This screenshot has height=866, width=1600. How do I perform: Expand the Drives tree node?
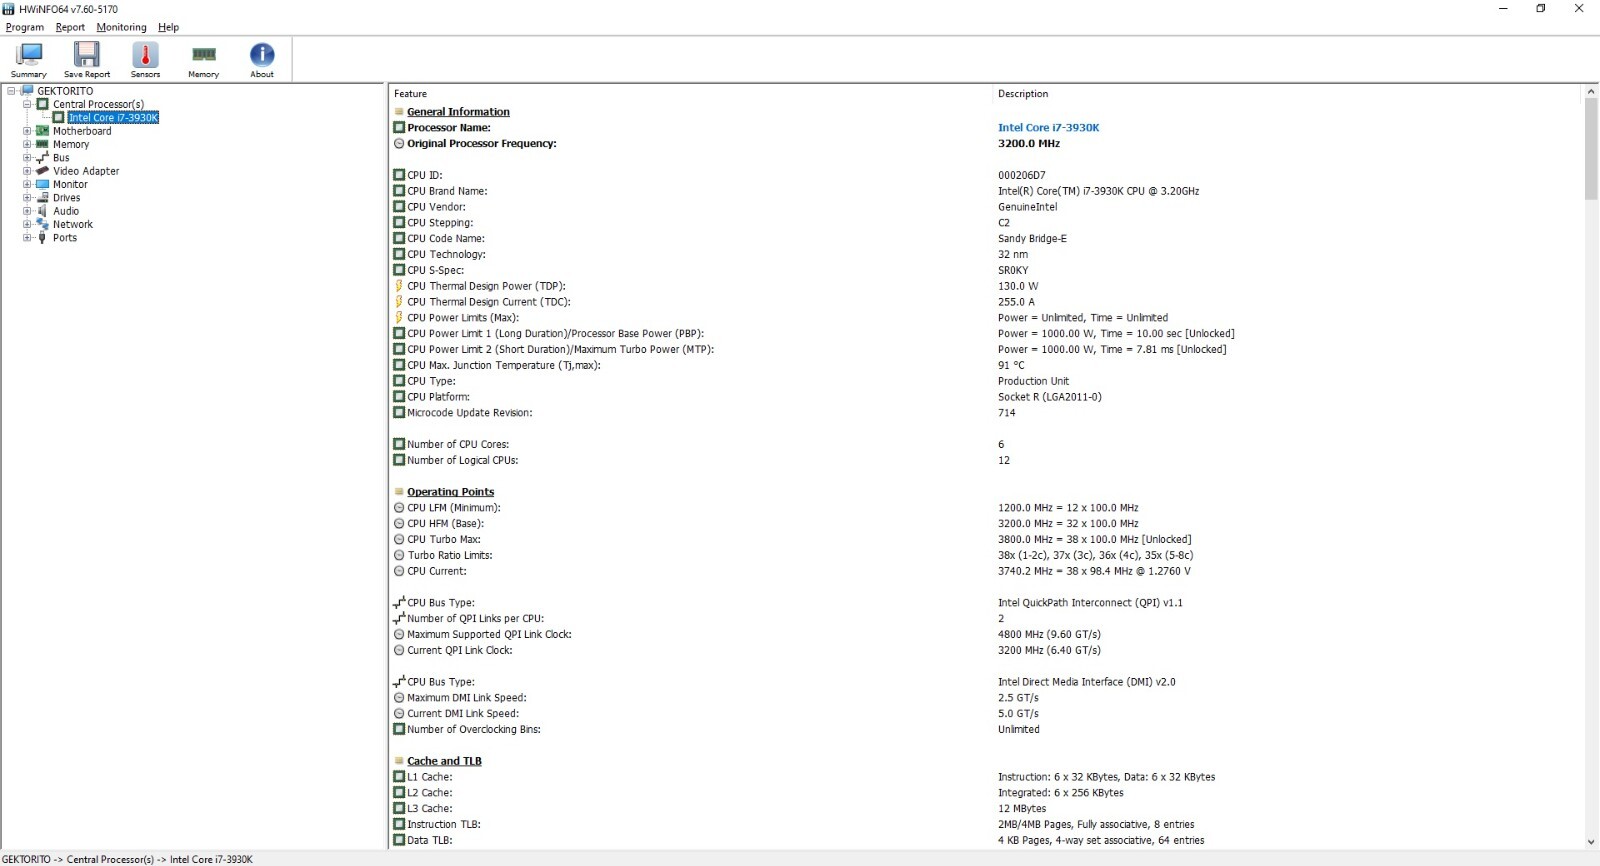pos(27,198)
